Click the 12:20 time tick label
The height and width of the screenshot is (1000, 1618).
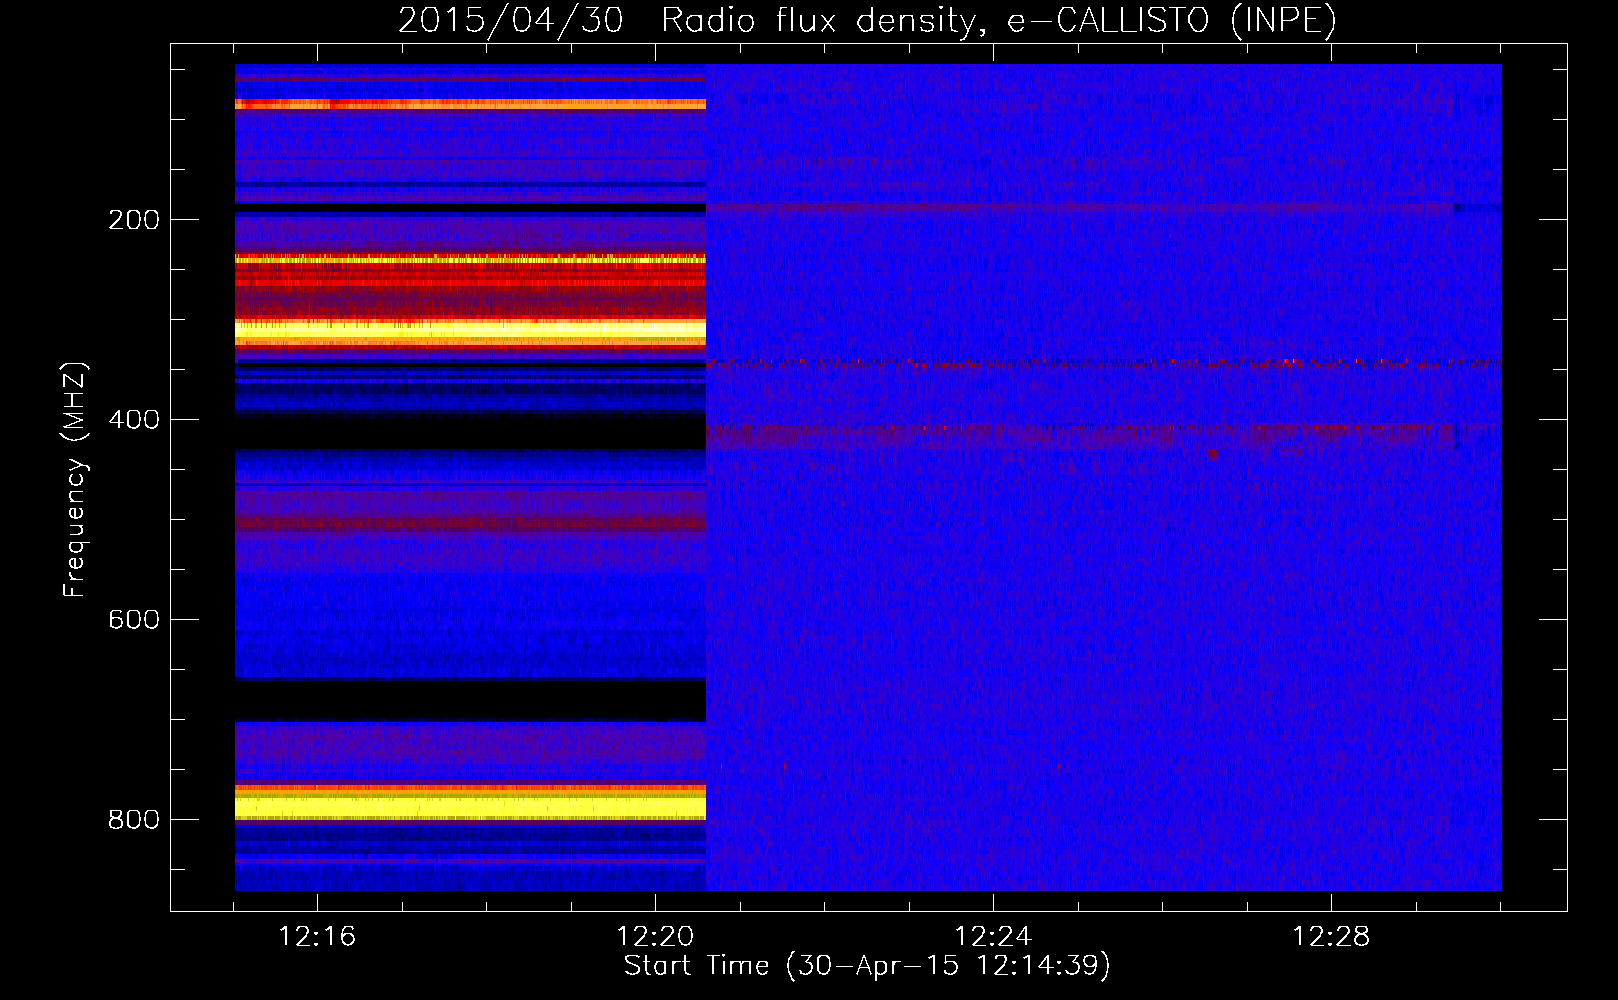pos(655,936)
